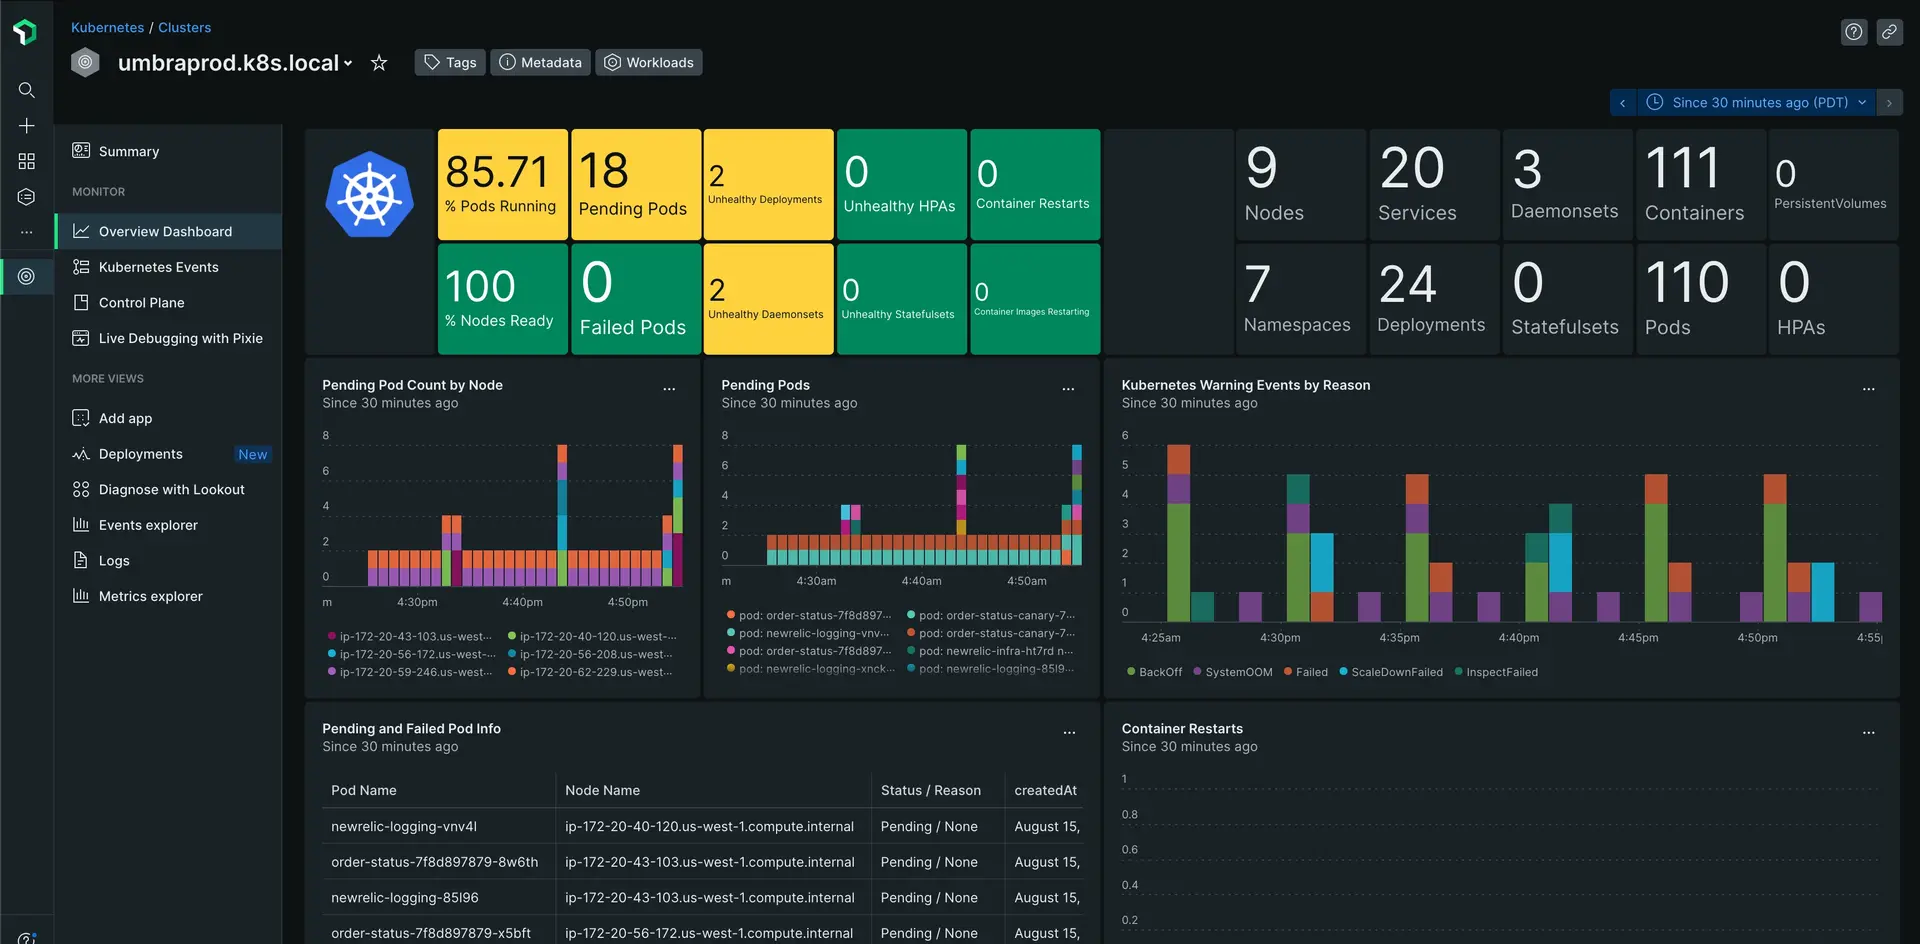
Task: Click the Workloads button
Action: (x=649, y=63)
